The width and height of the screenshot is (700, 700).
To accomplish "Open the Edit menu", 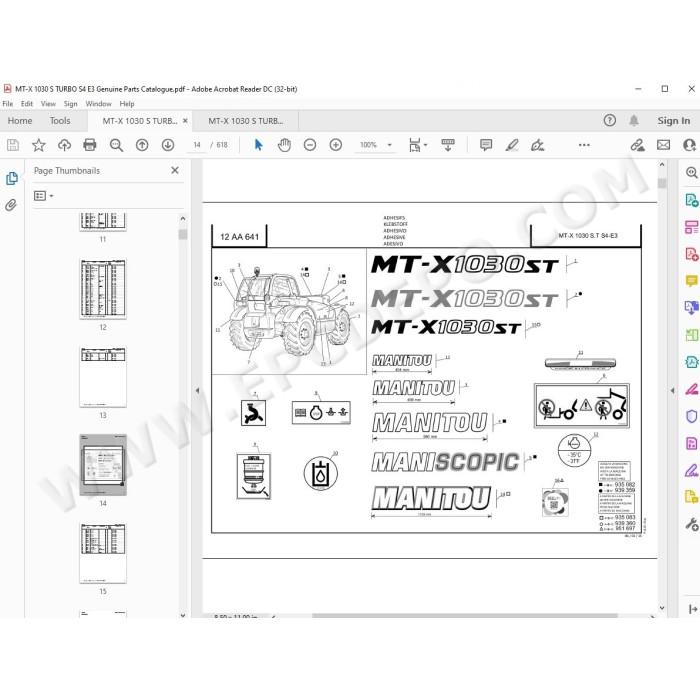I will pos(27,104).
